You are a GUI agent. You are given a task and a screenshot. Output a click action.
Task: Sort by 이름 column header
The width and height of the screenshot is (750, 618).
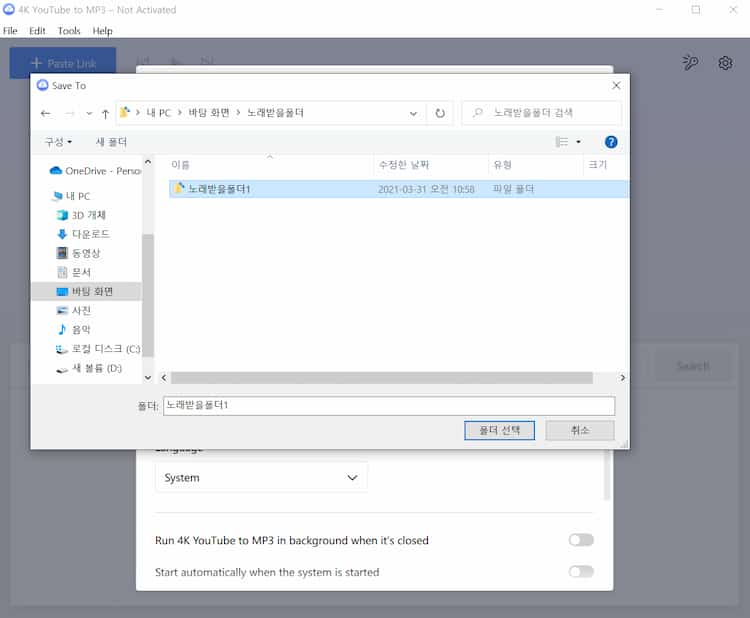point(180,165)
